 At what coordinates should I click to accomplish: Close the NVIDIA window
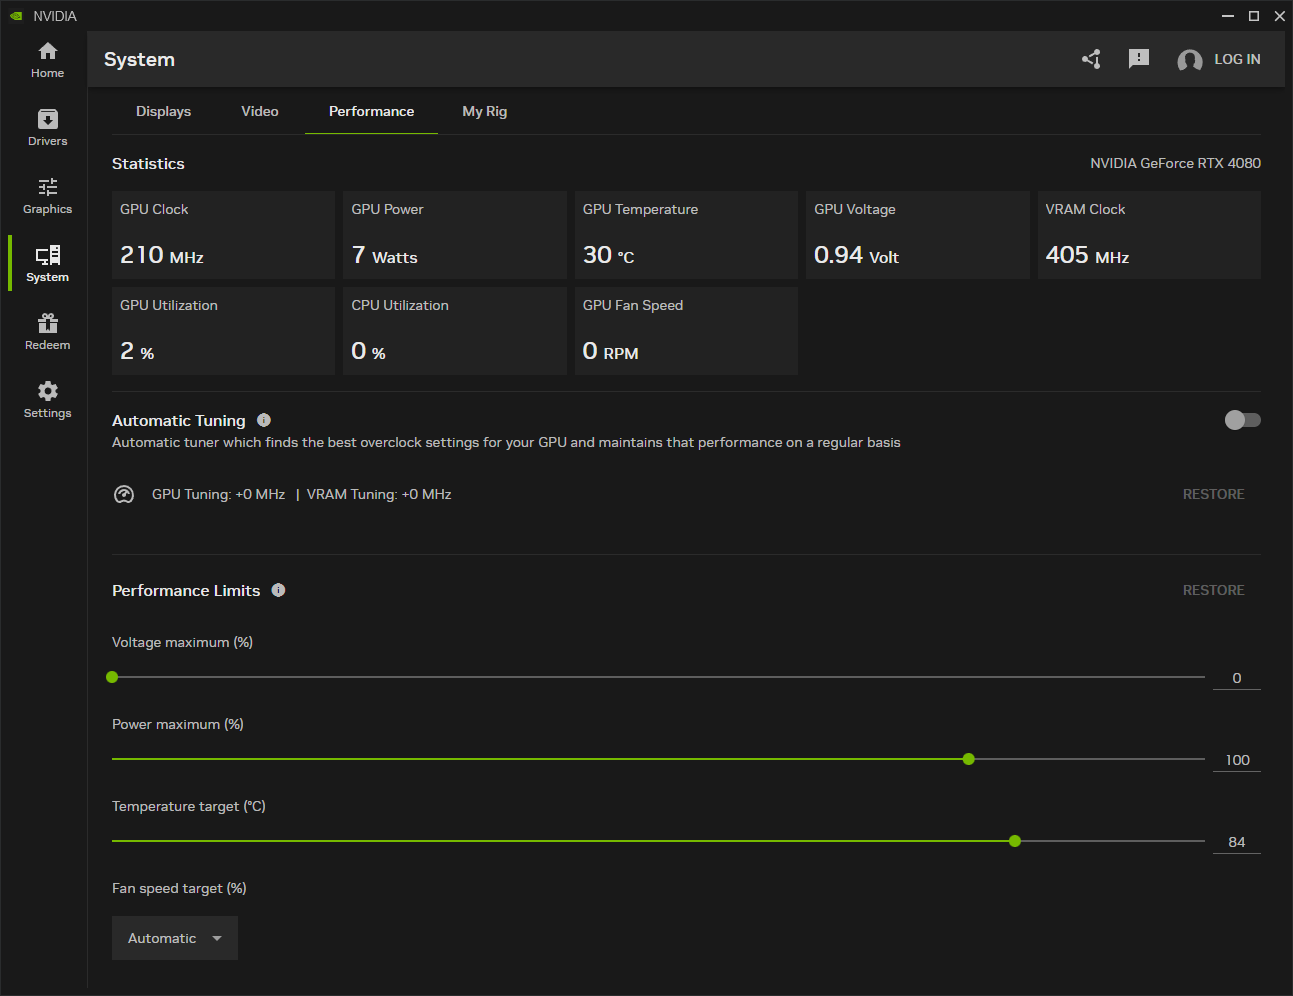(1280, 16)
